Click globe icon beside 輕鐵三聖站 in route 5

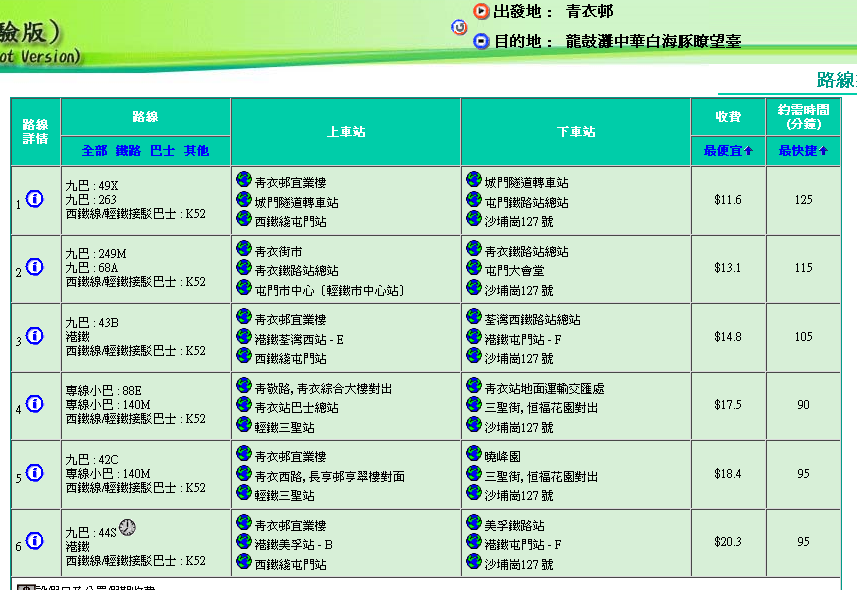(244, 493)
